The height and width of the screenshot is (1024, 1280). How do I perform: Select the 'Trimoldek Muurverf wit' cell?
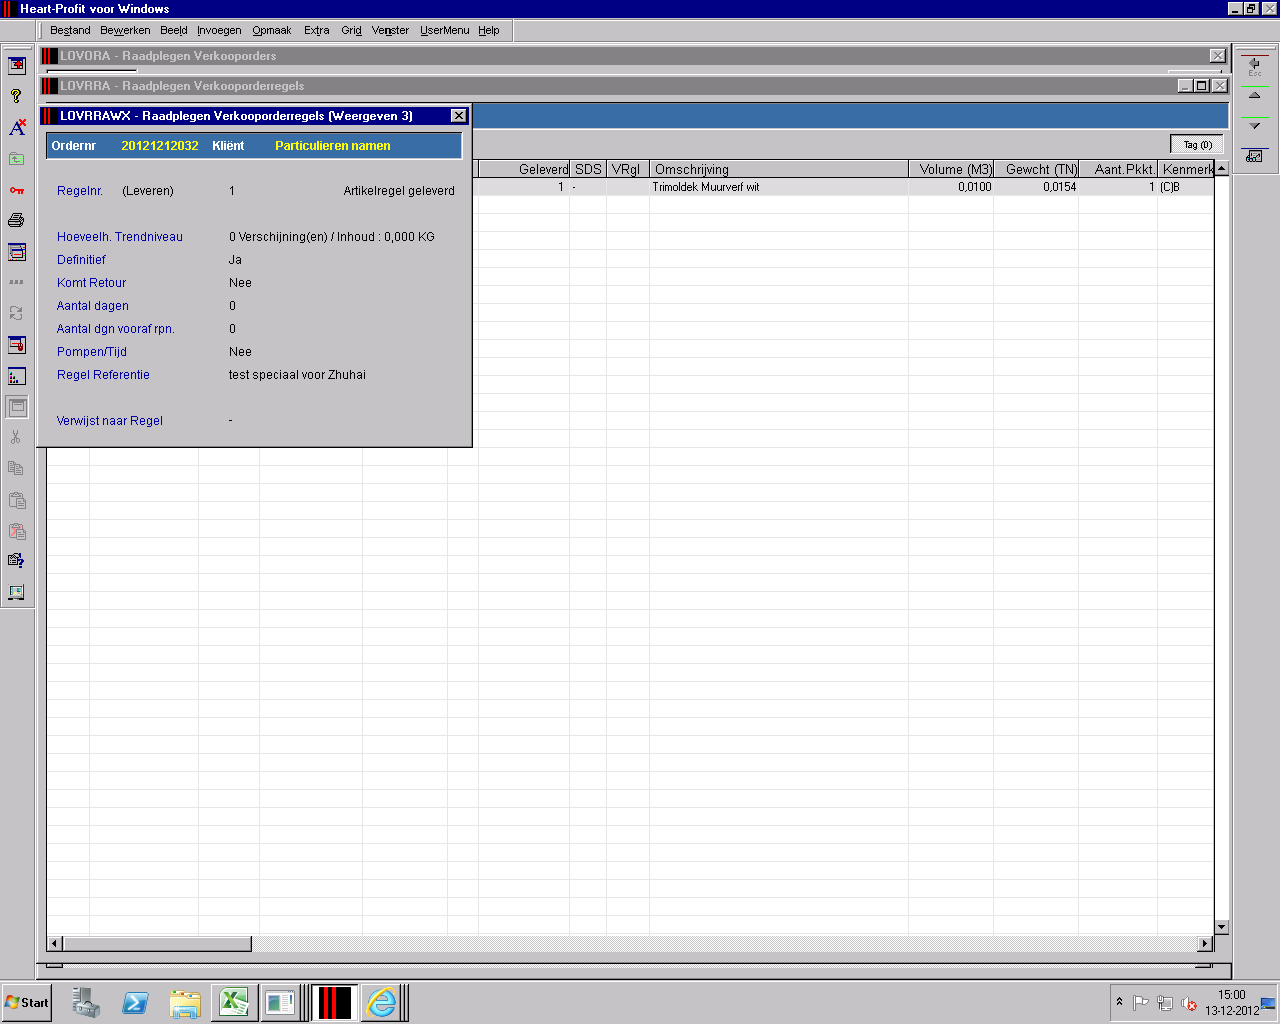pyautogui.click(x=779, y=187)
